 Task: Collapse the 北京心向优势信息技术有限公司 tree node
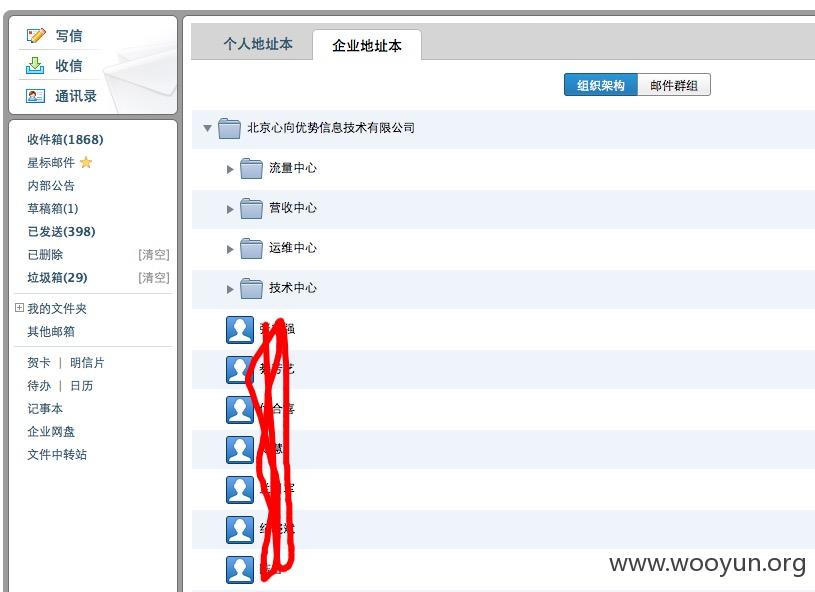(207, 128)
